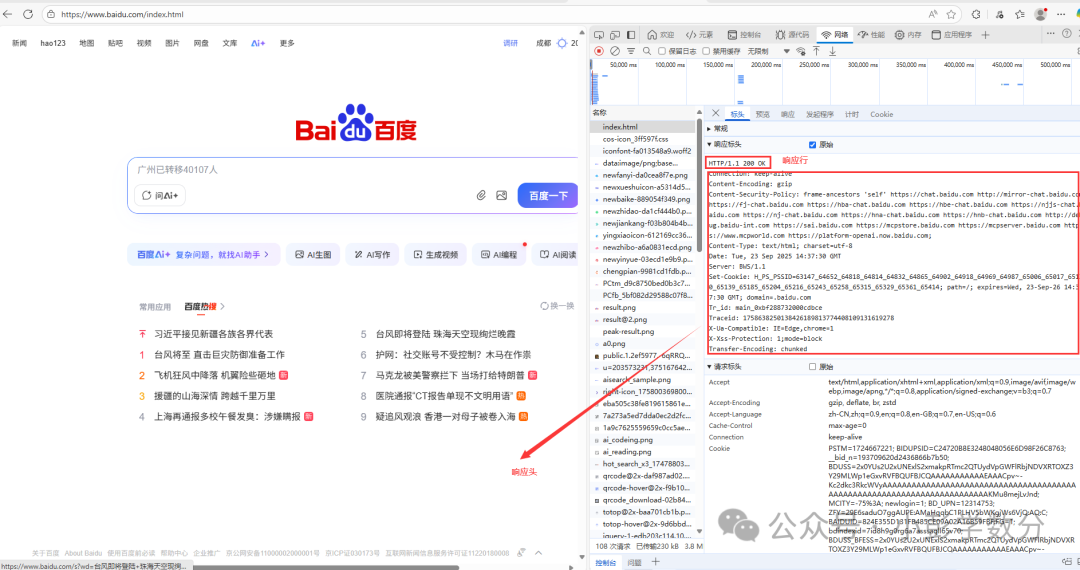This screenshot has height=570, width=1080.
Task: Import HAR file with upload arrow
Action: [816, 51]
